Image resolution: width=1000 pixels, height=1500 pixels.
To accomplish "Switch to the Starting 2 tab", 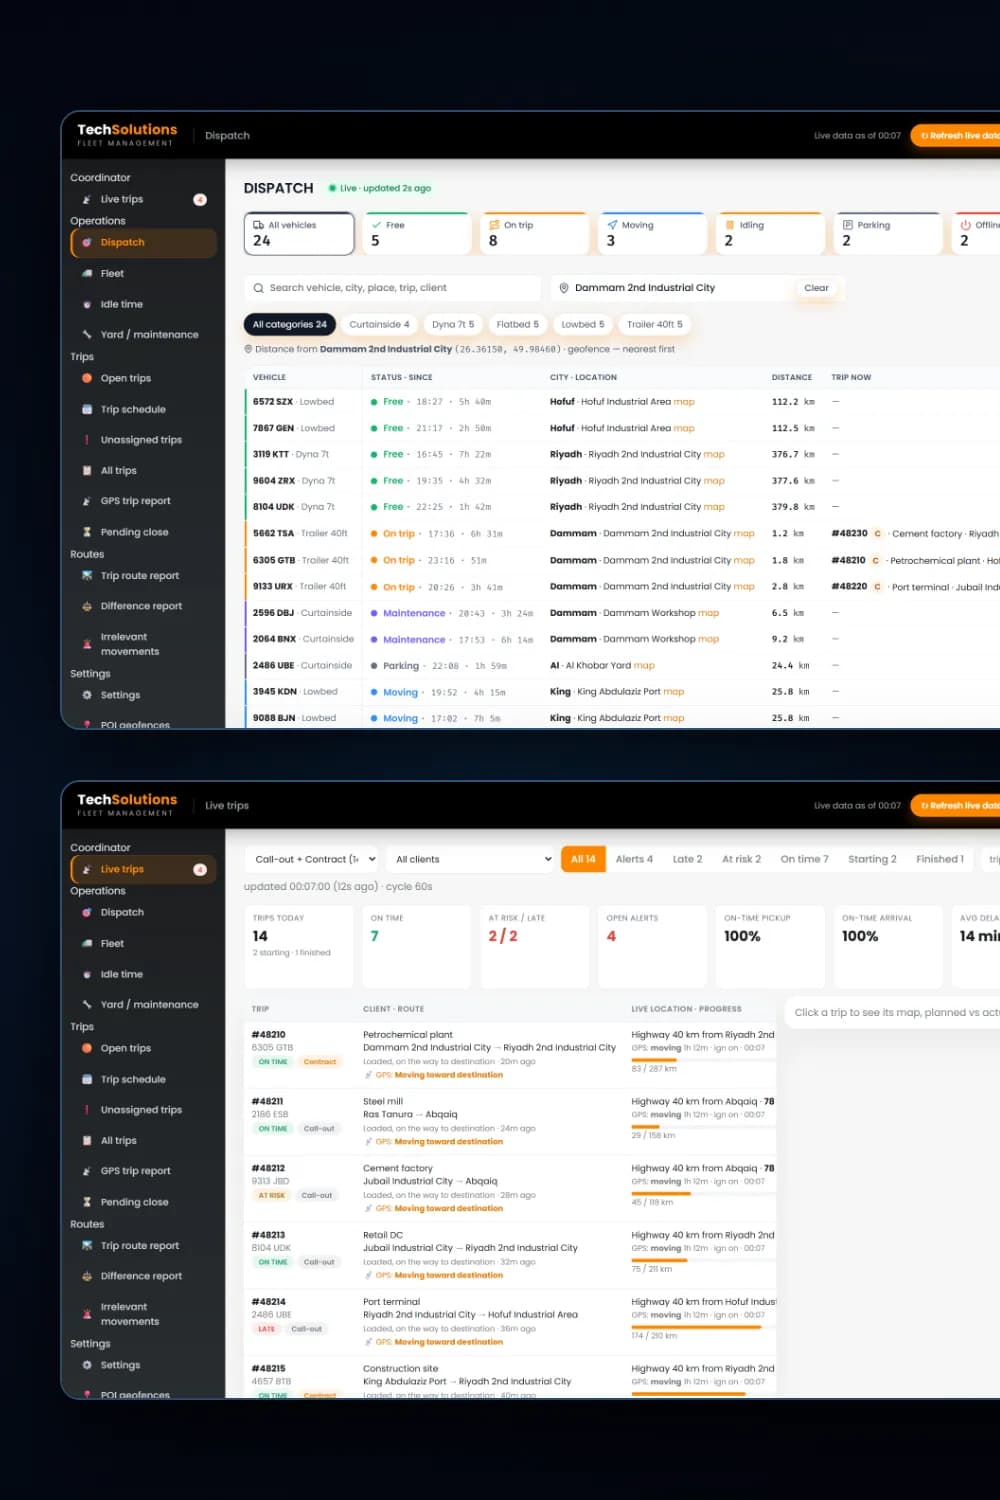I will pos(872,859).
